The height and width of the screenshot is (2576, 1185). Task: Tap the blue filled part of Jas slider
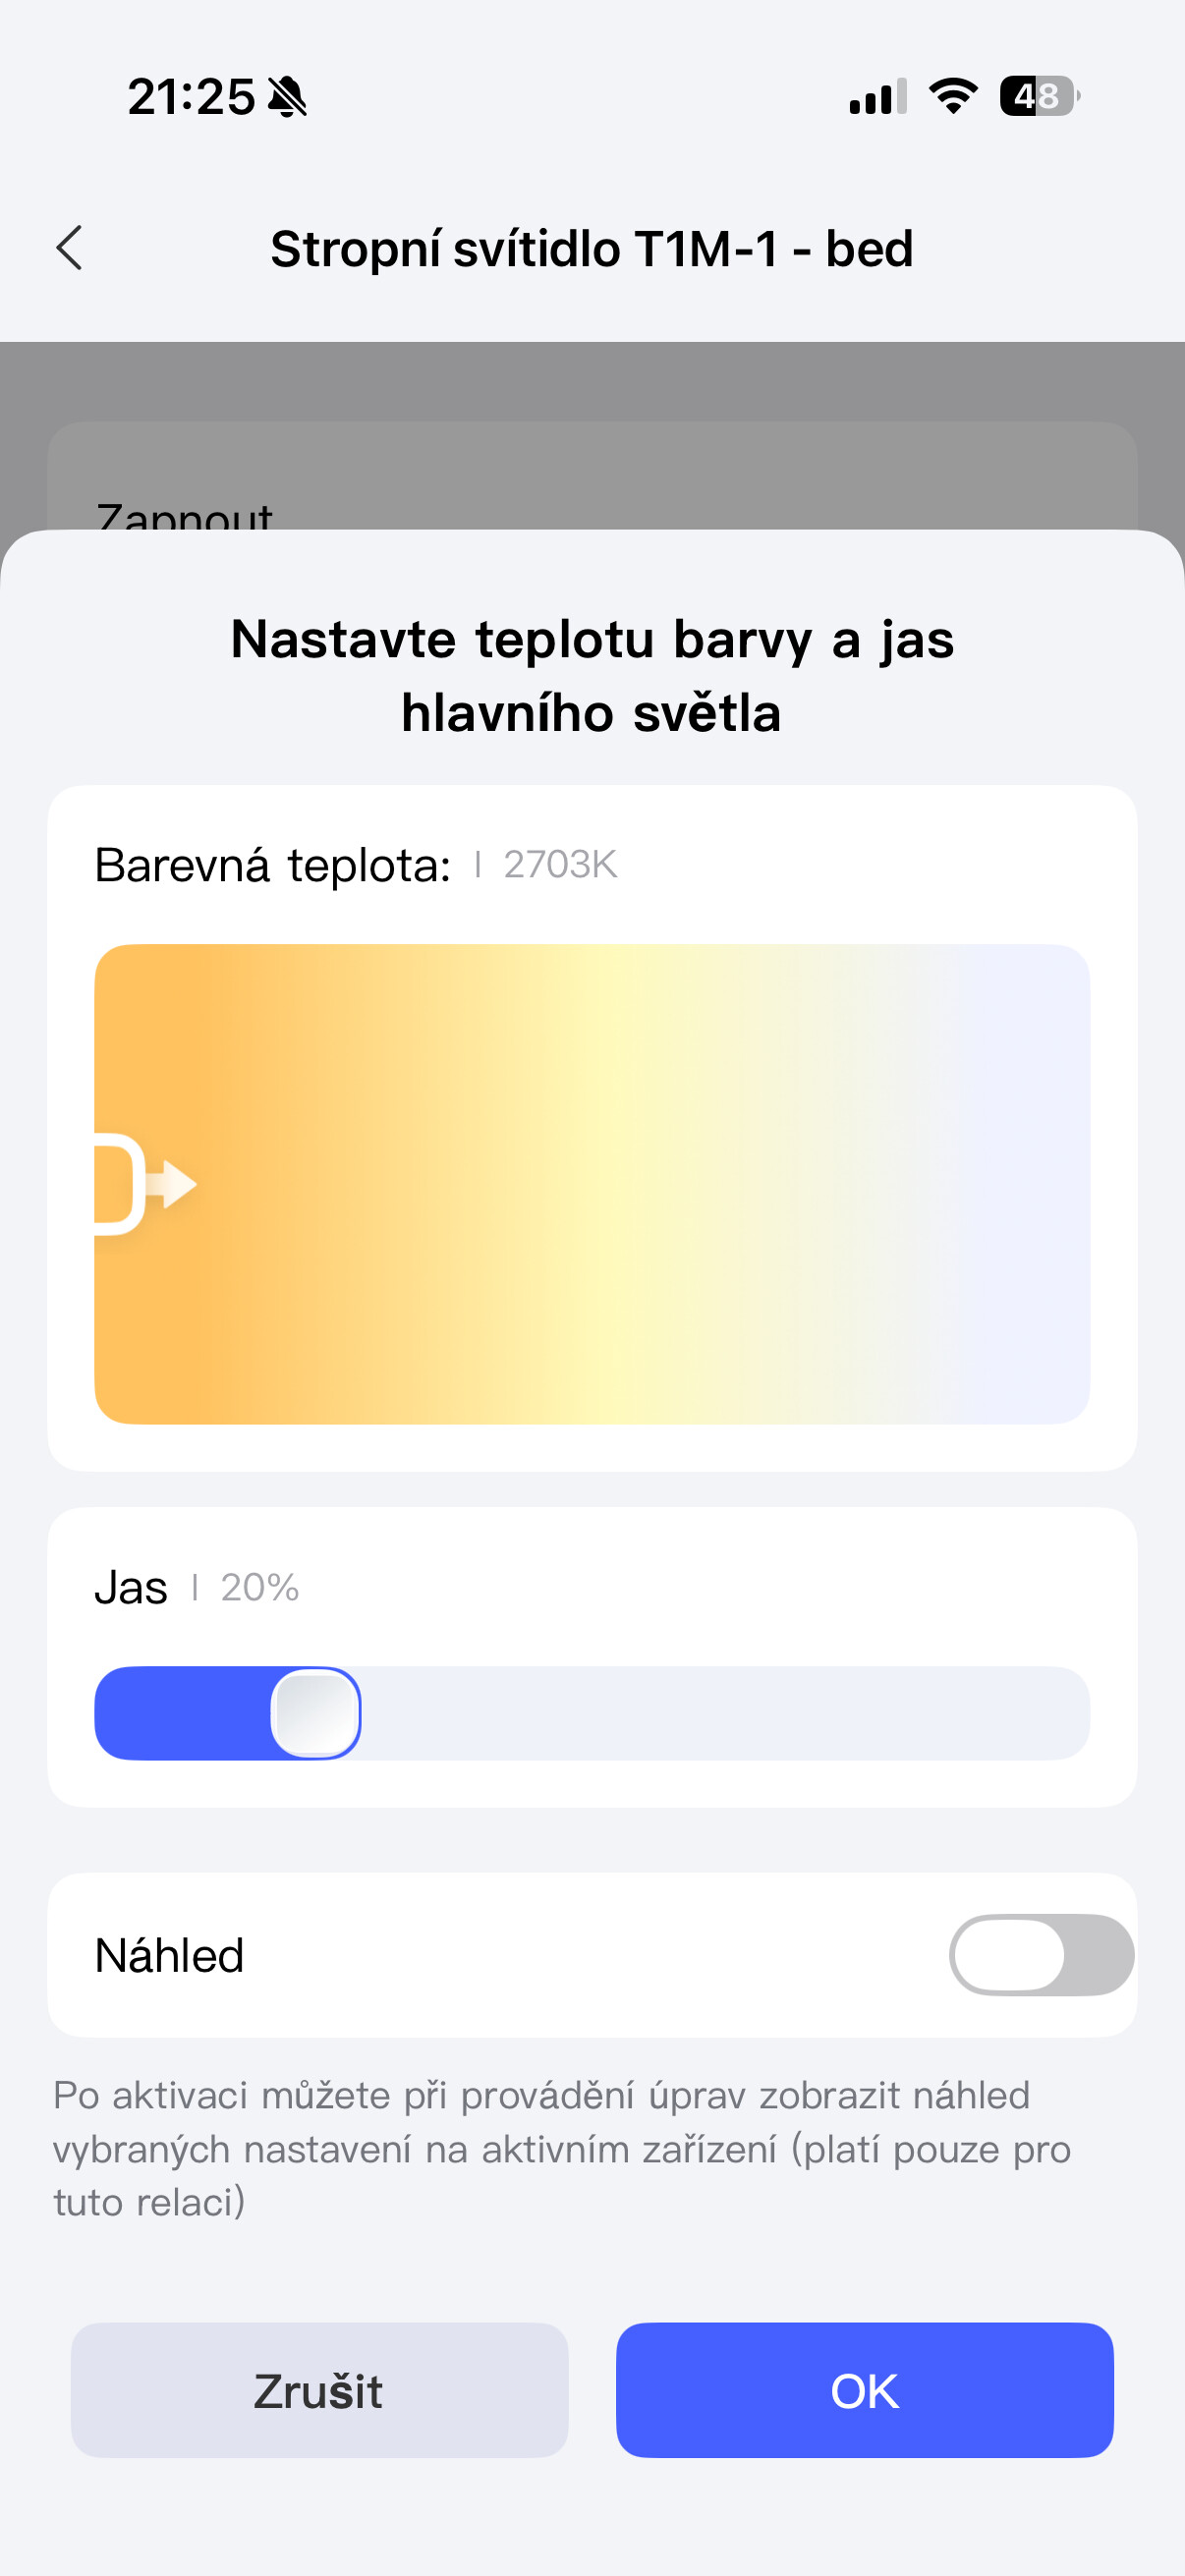click(x=180, y=1713)
